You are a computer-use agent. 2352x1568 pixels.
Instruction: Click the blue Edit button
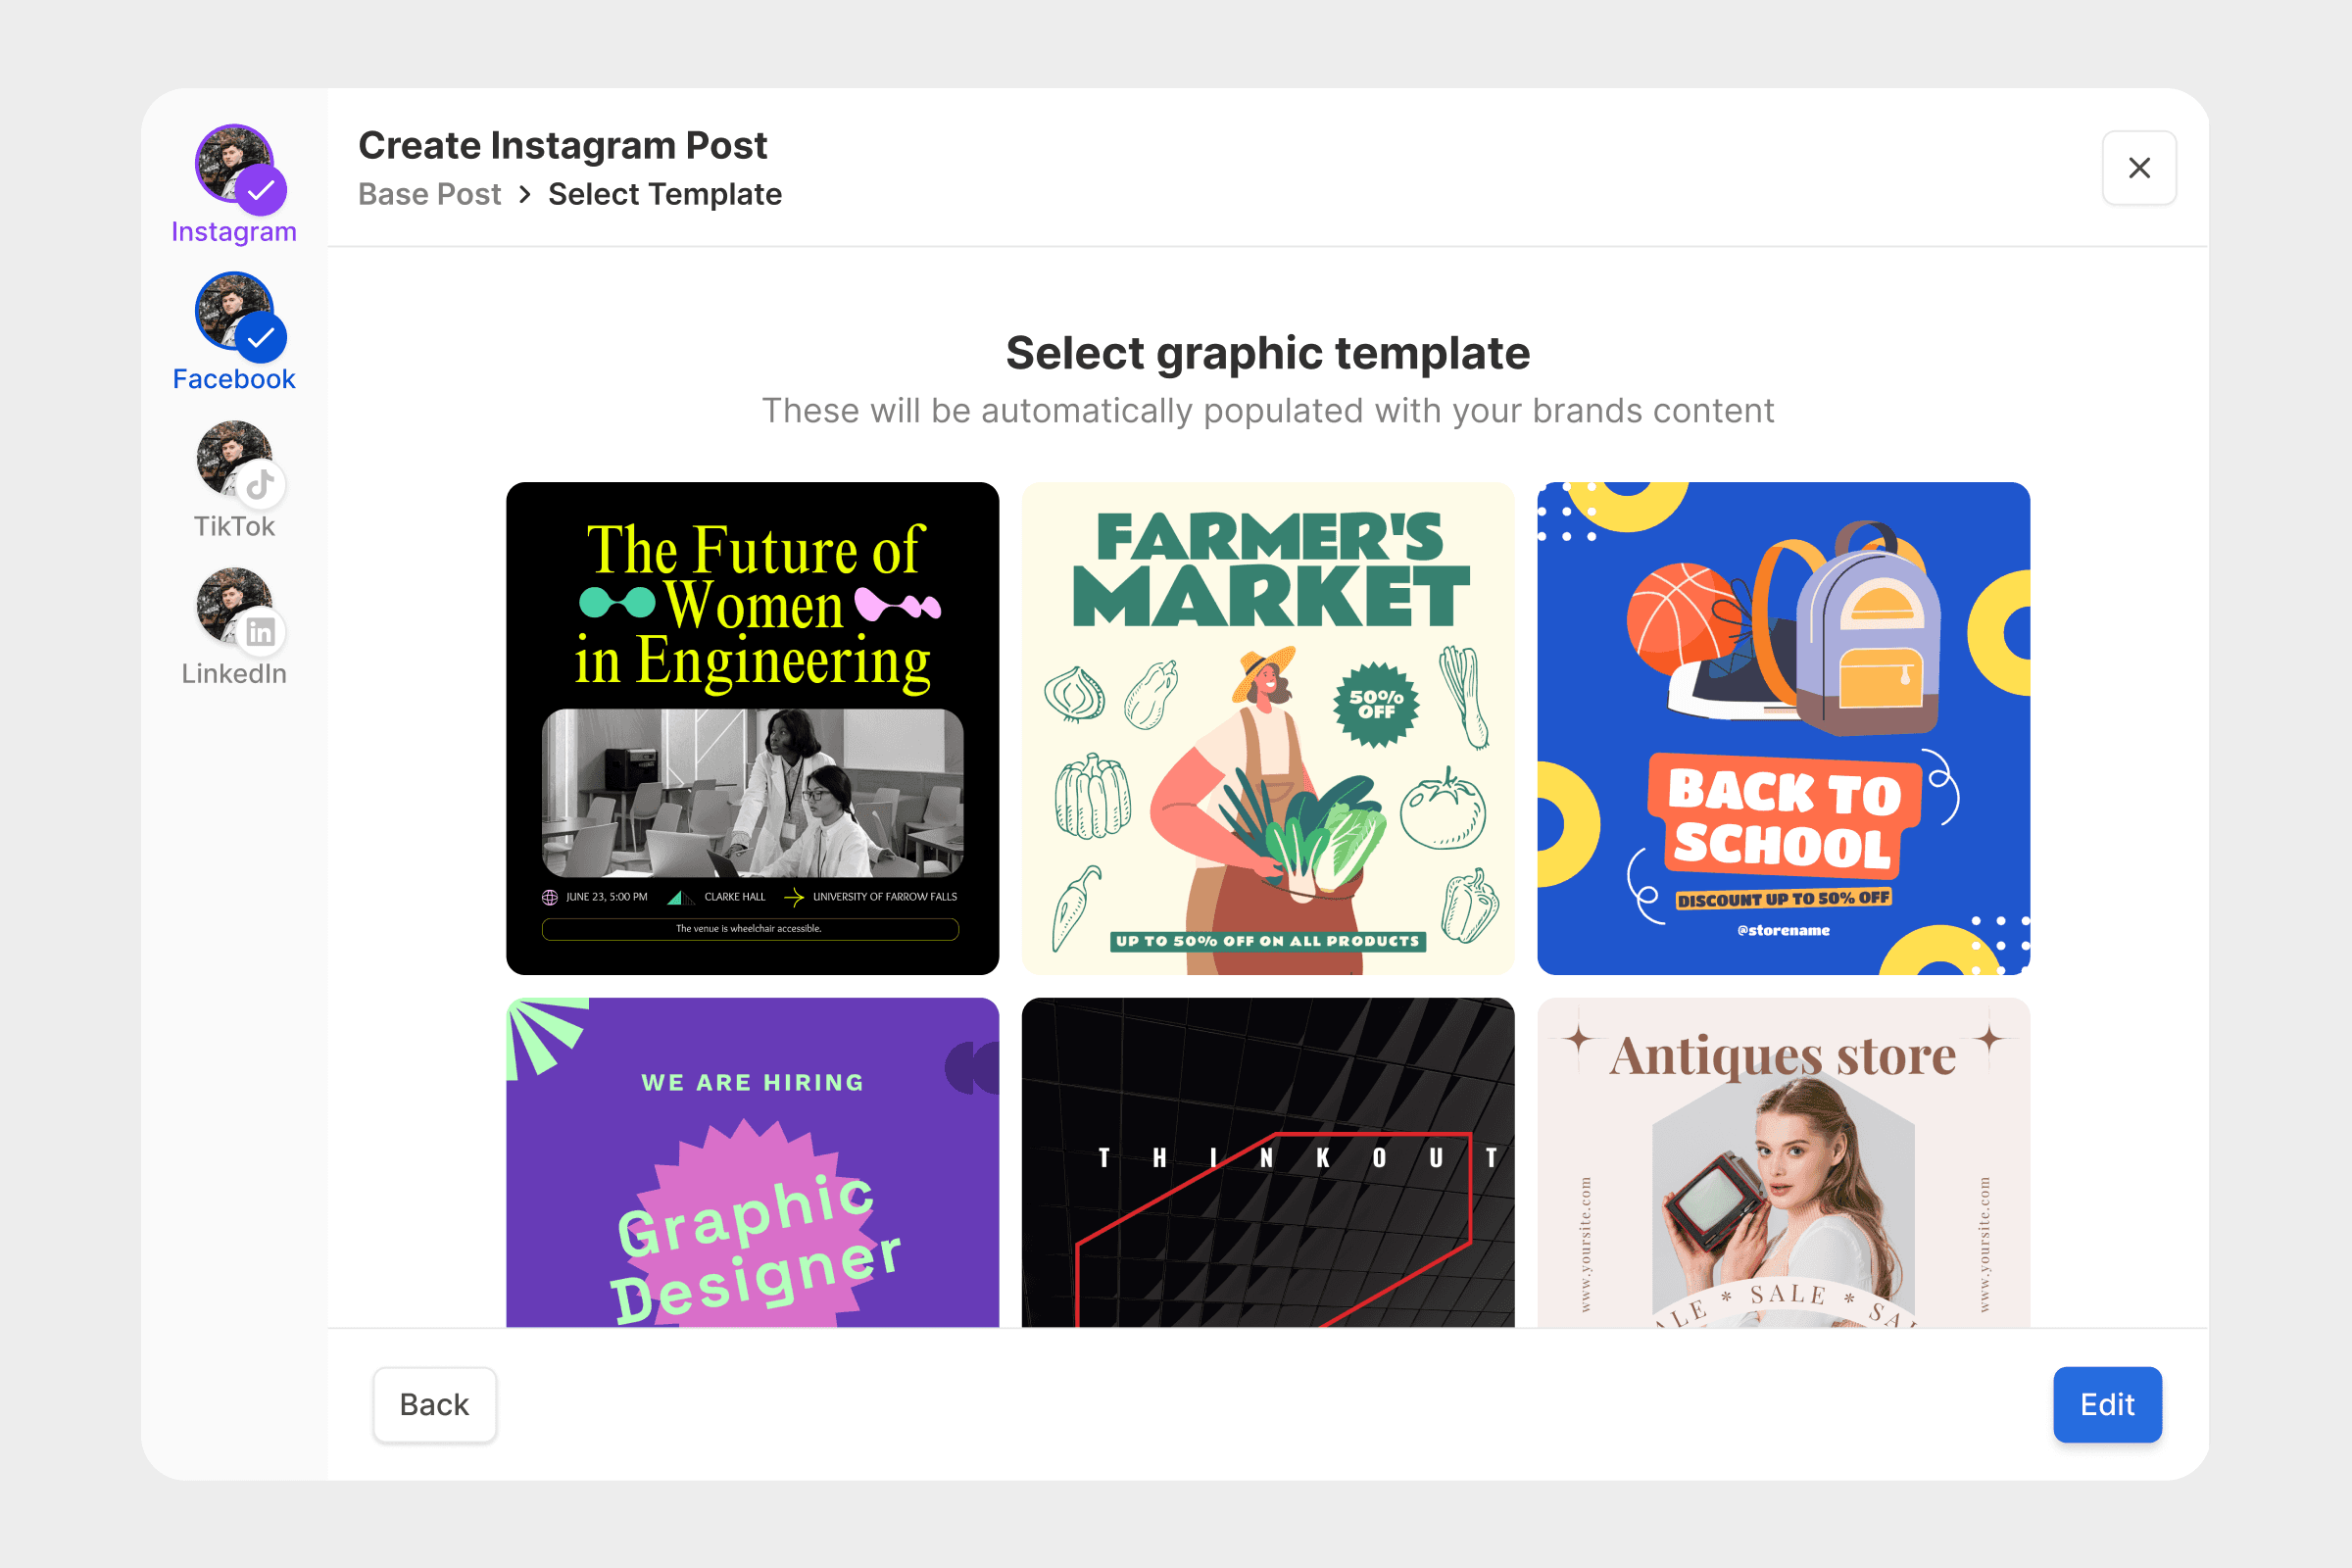(x=2107, y=1404)
